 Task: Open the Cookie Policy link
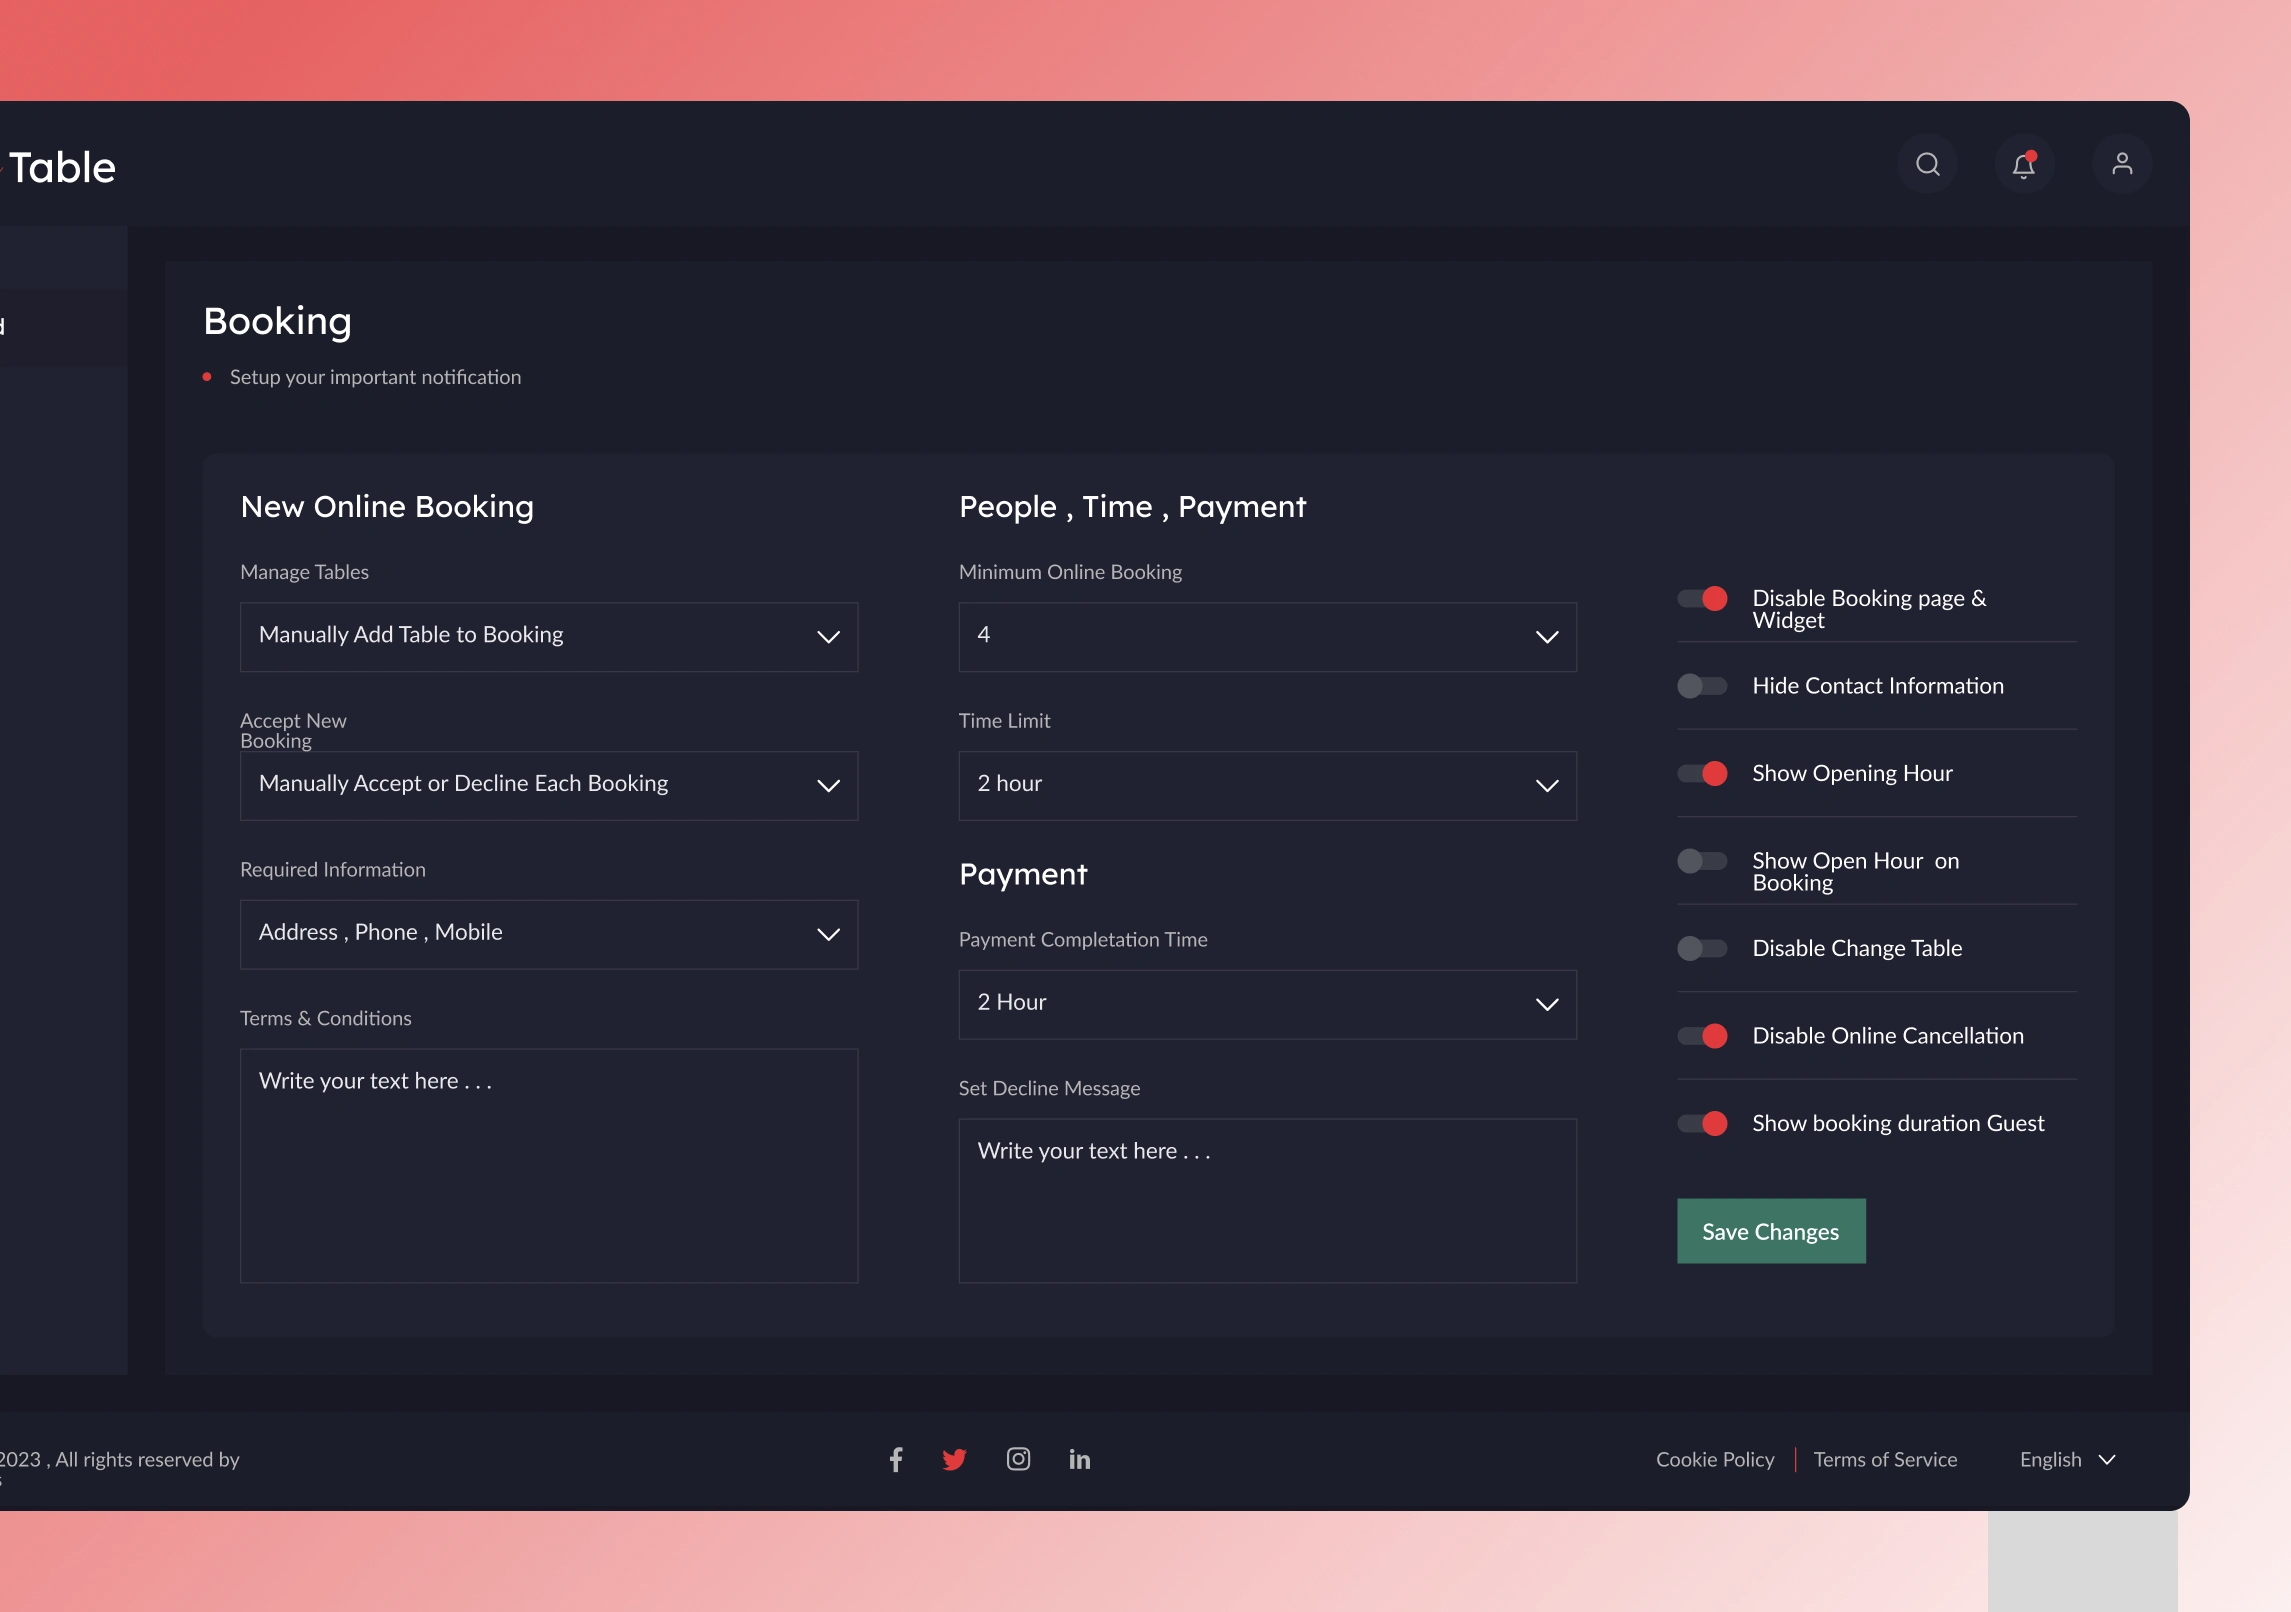[1715, 1459]
